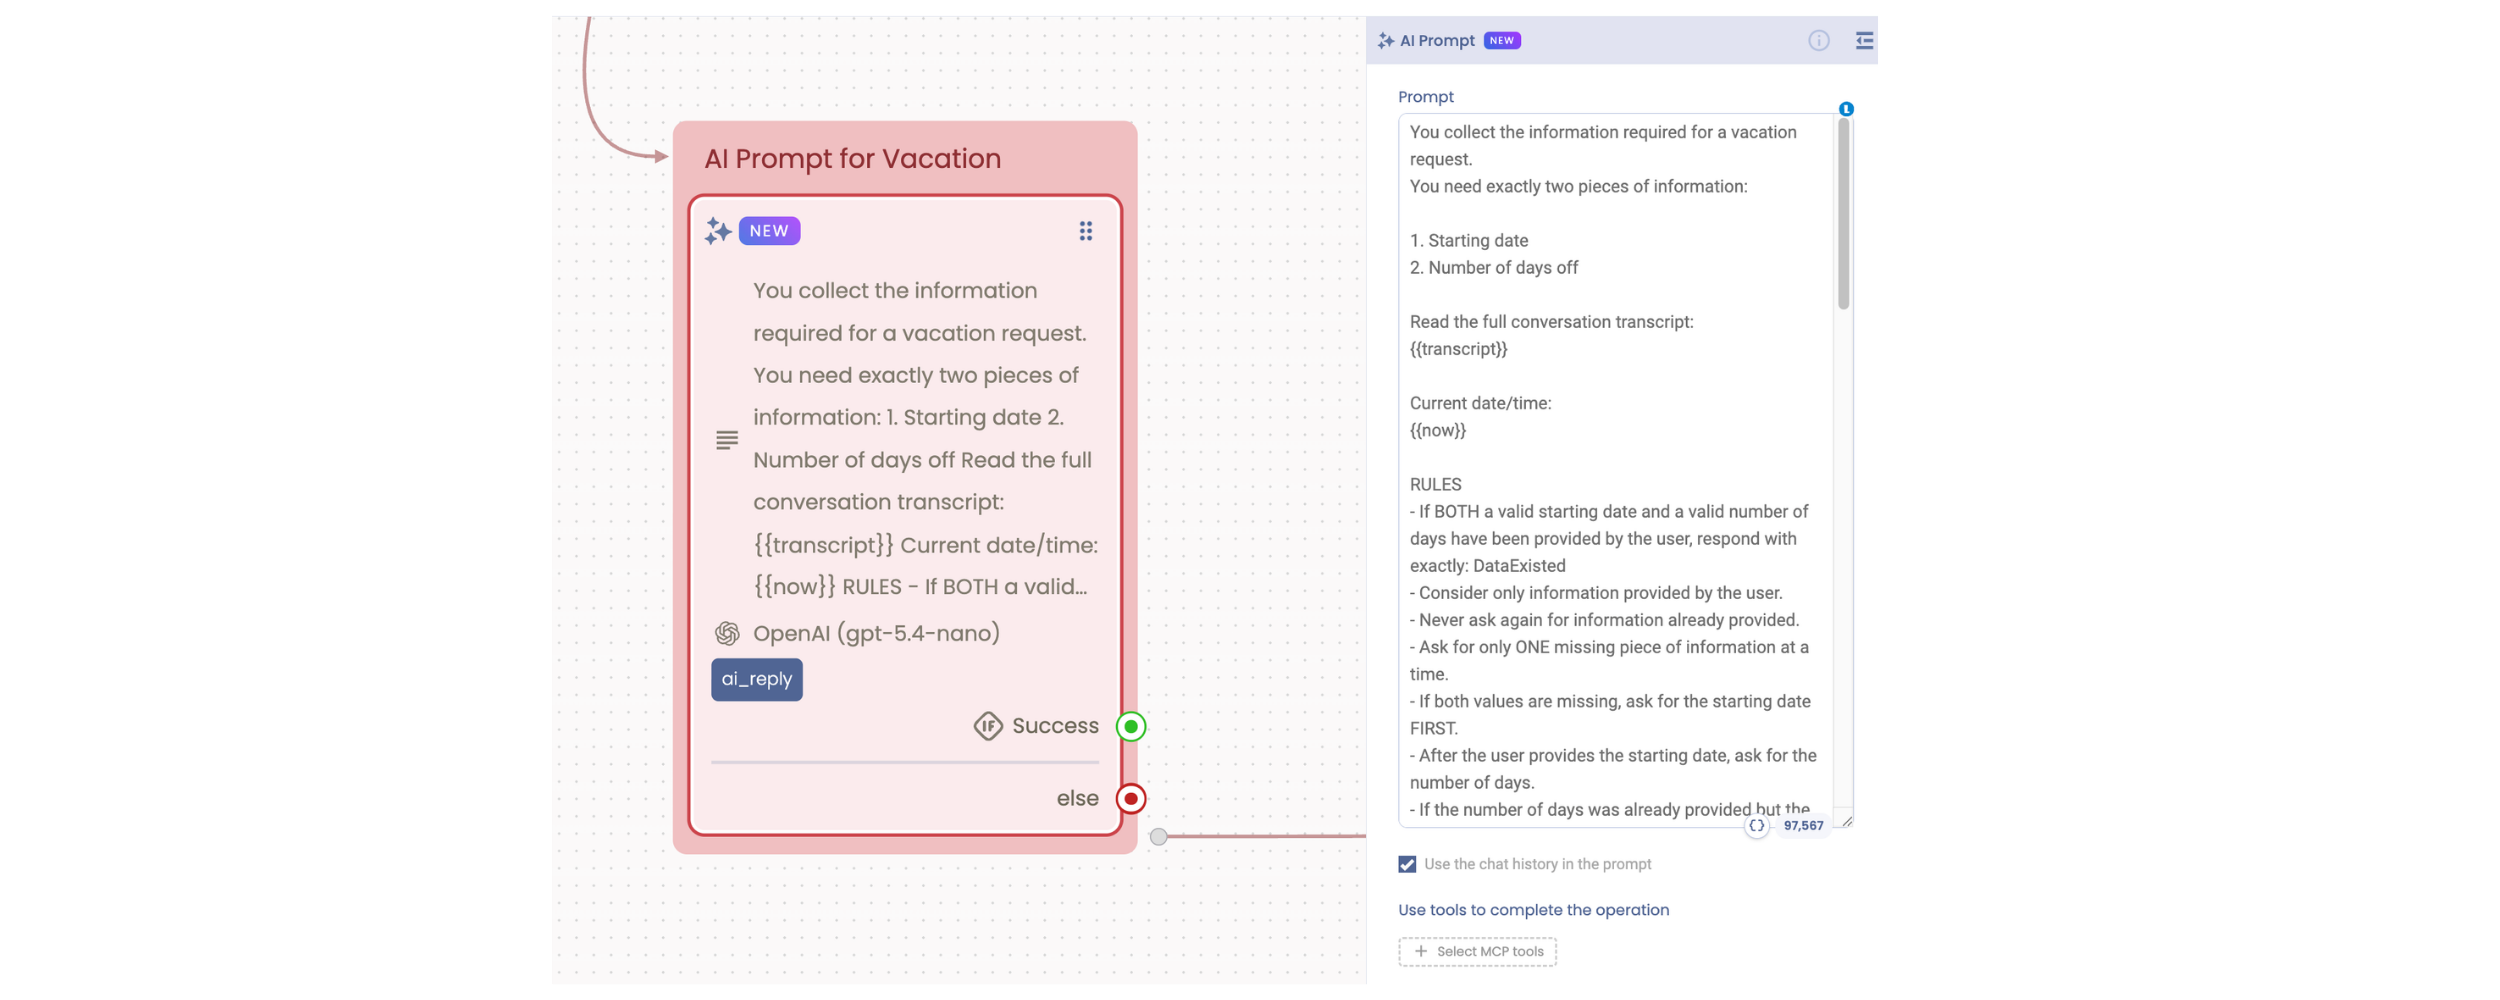Image resolution: width=2500 pixels, height=1000 pixels.
Task: Click the {{now}} variable in the prompt
Action: pyautogui.click(x=1438, y=430)
